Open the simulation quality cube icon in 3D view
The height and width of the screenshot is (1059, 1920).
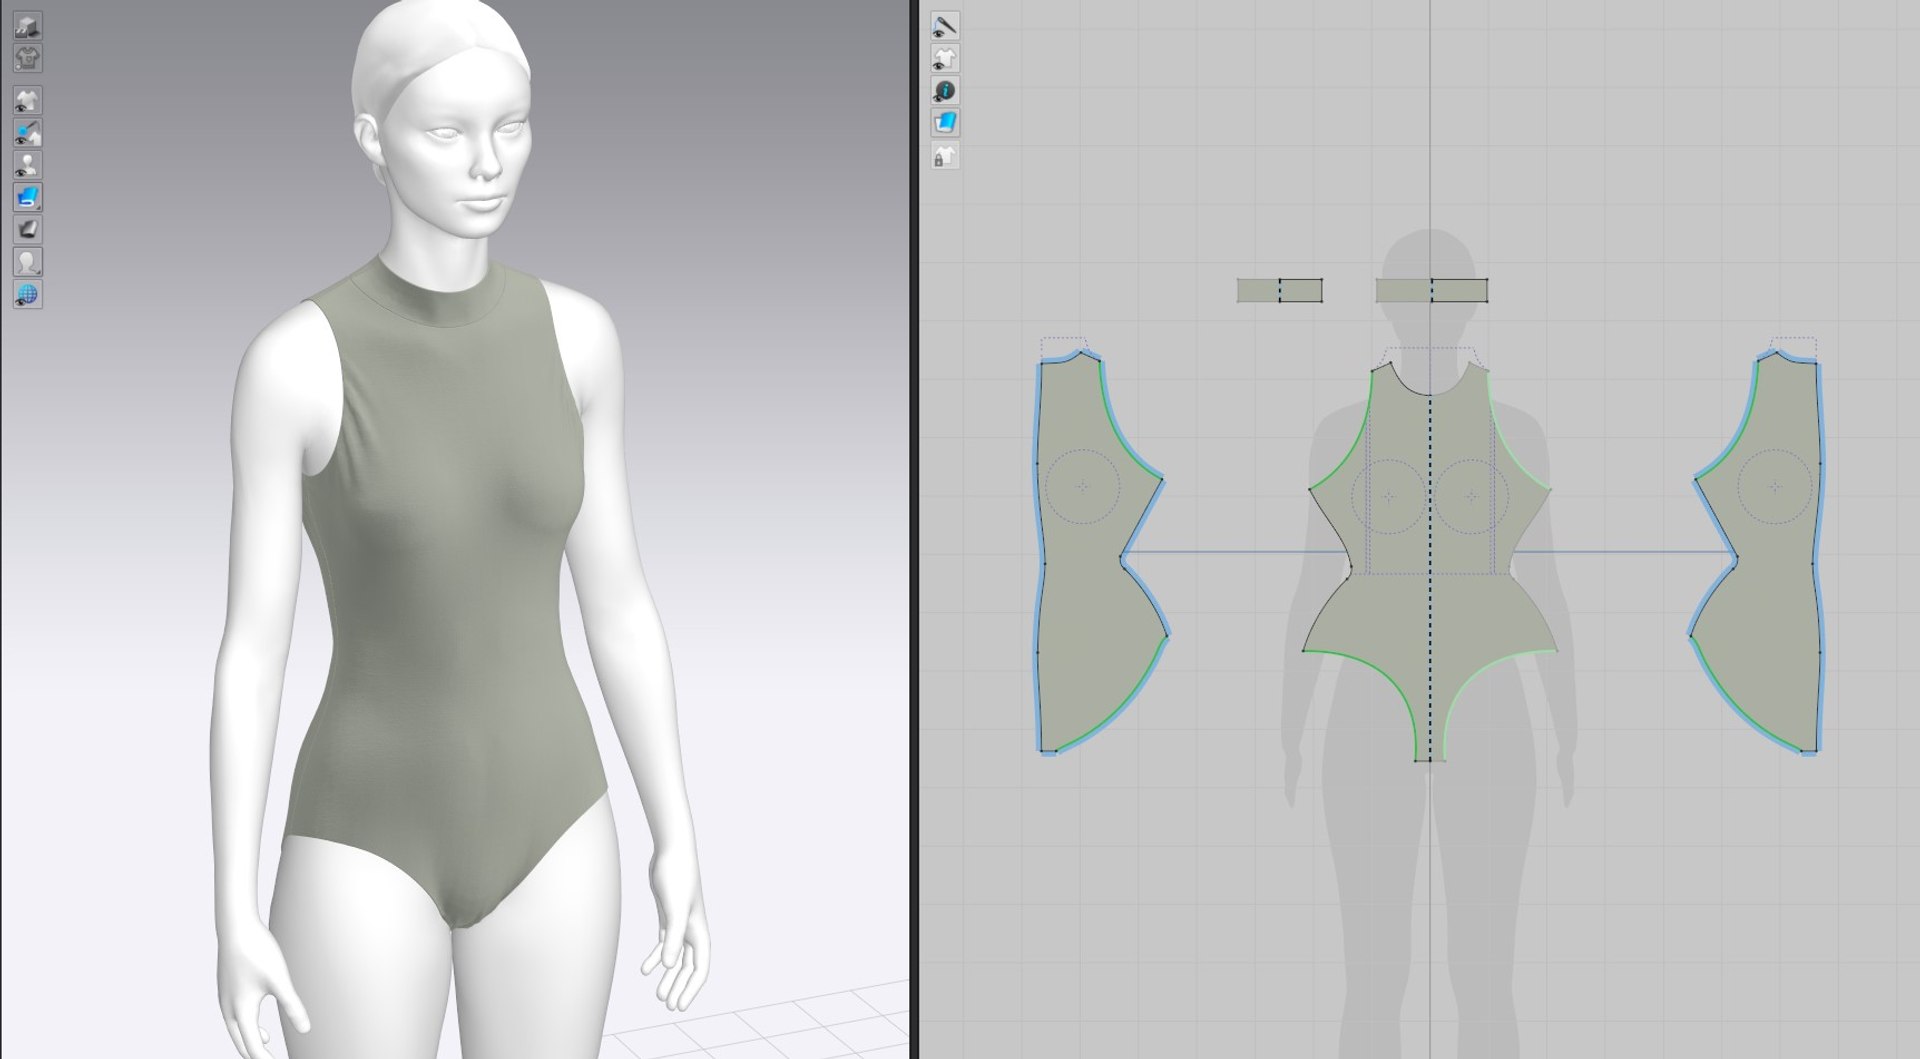[x=27, y=25]
